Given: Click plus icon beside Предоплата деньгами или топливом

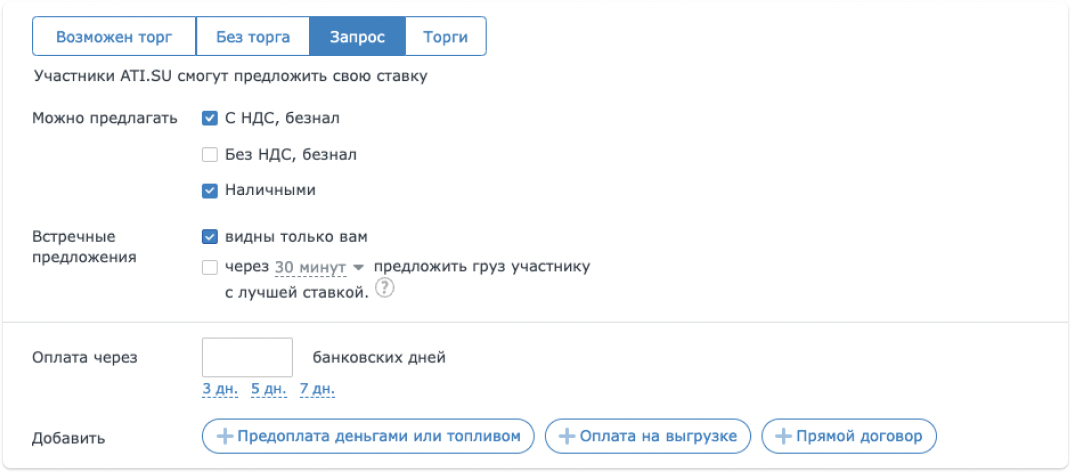Looking at the screenshot, I should 225,436.
